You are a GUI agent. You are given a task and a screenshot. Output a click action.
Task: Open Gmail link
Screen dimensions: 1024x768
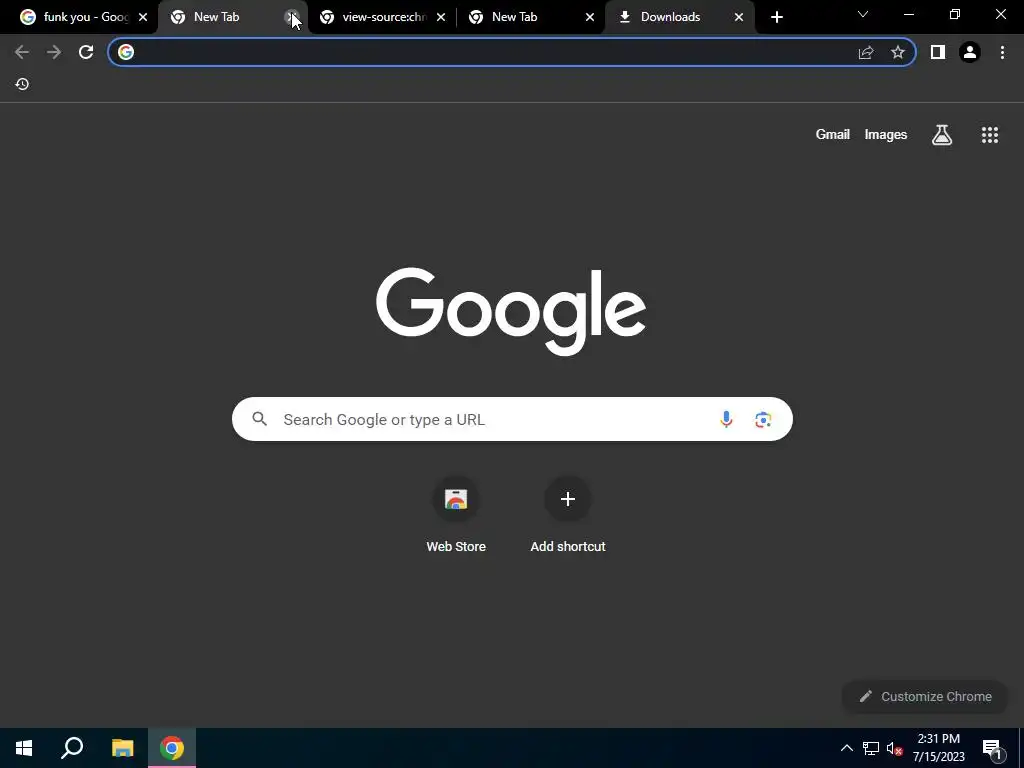(x=833, y=135)
